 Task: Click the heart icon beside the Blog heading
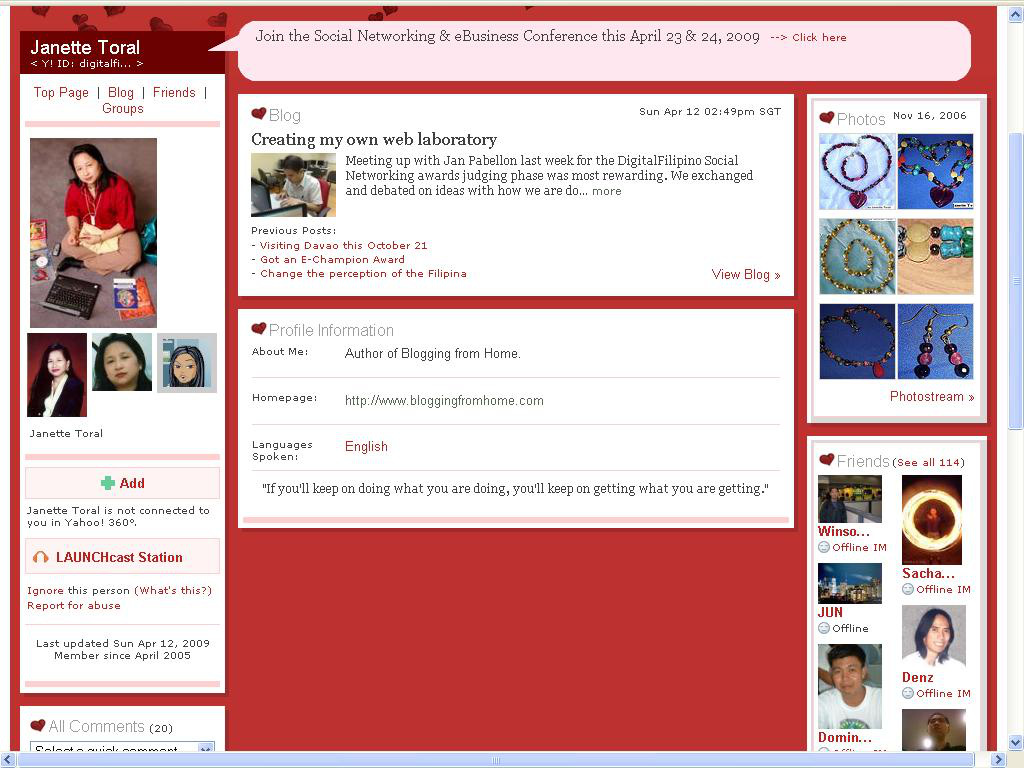(x=259, y=115)
